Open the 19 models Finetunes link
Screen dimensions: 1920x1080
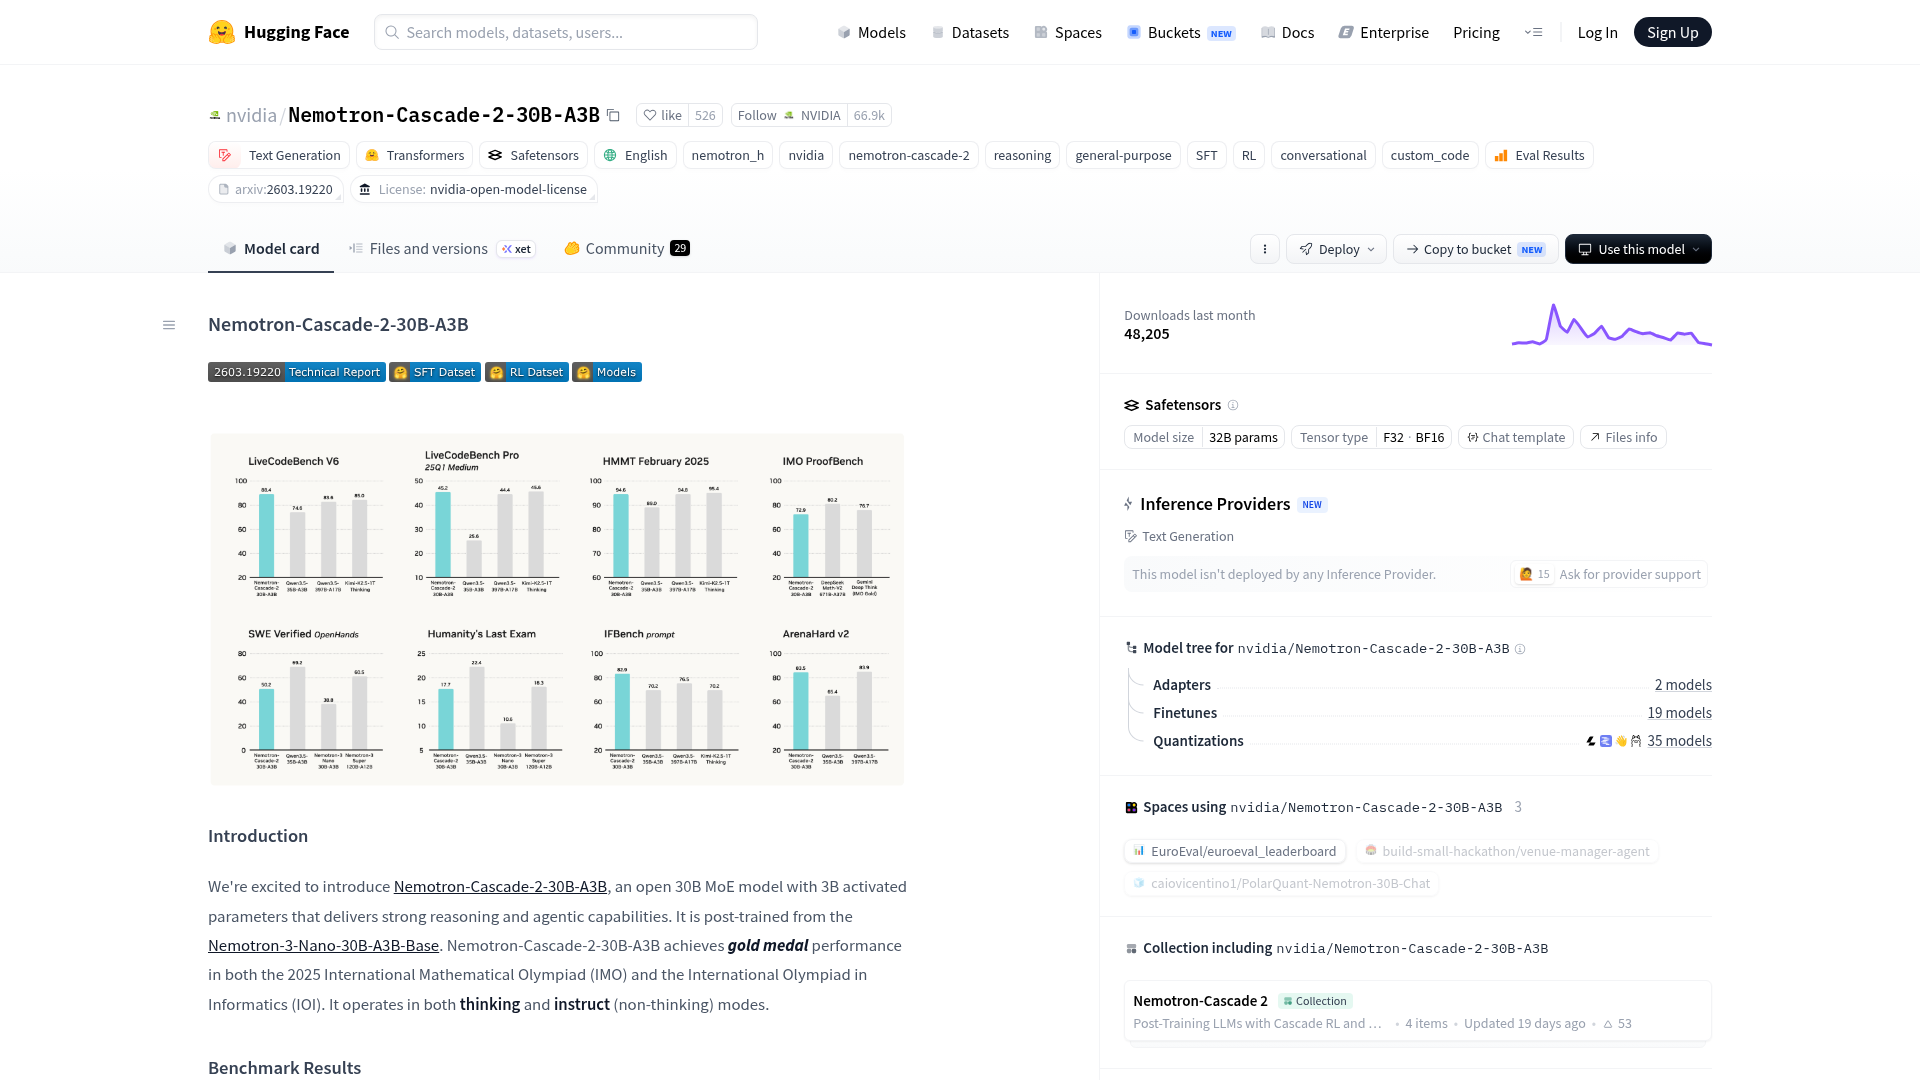click(x=1680, y=713)
